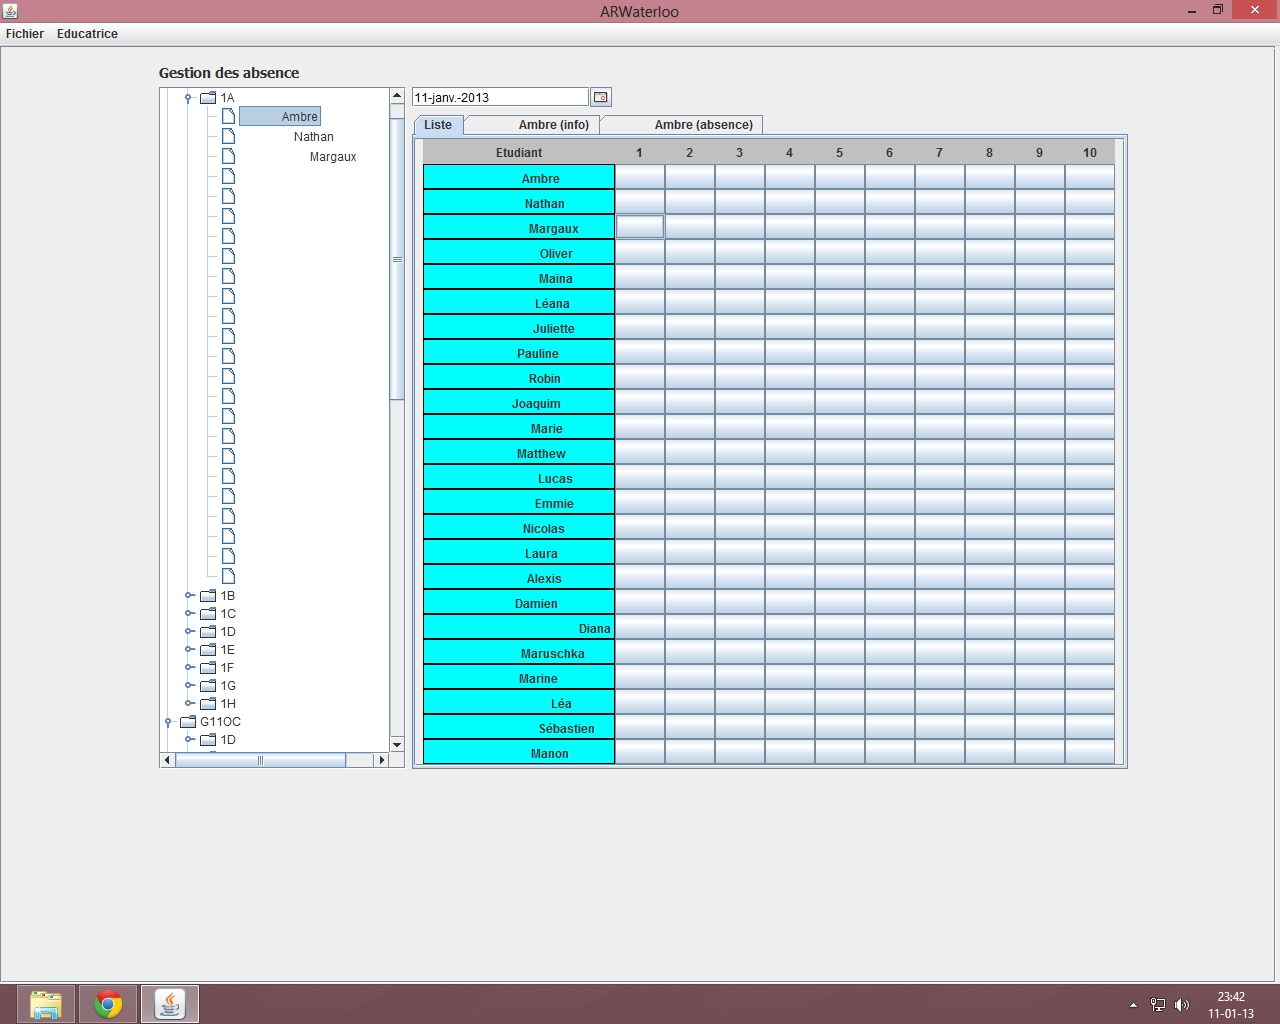This screenshot has width=1280, height=1024.
Task: Collapse the 1A class folder
Action: (188, 98)
